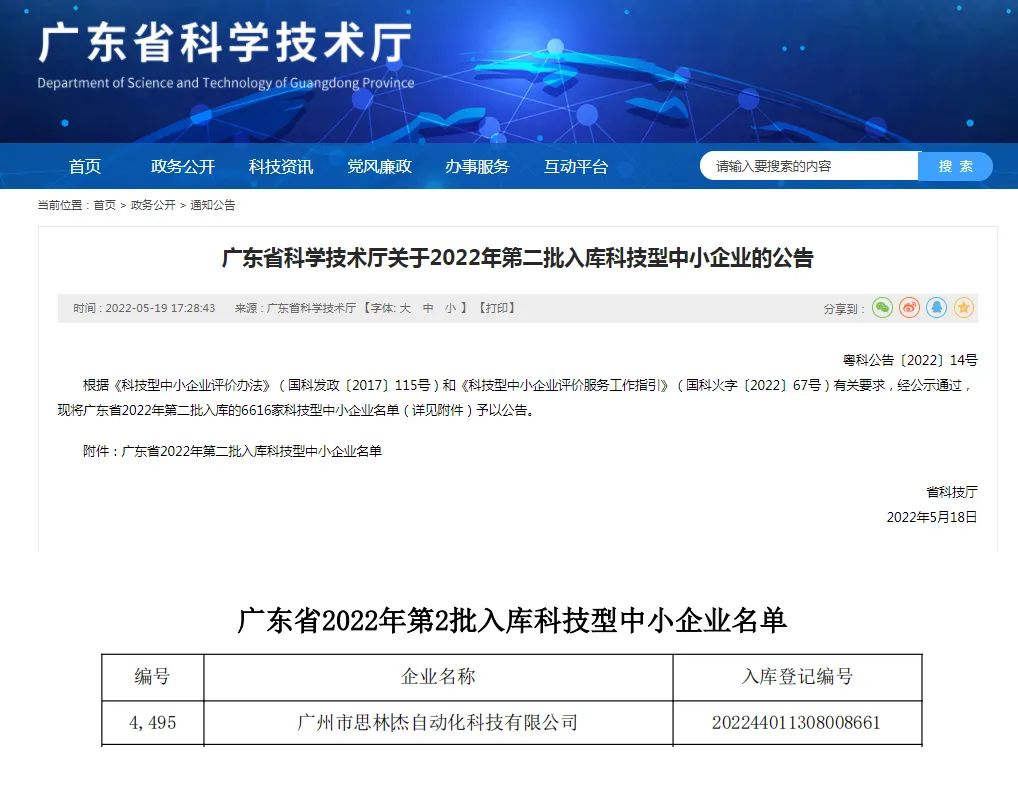Open the 首页 navigation menu item
Viewport: 1018px width, 794px height.
85,167
